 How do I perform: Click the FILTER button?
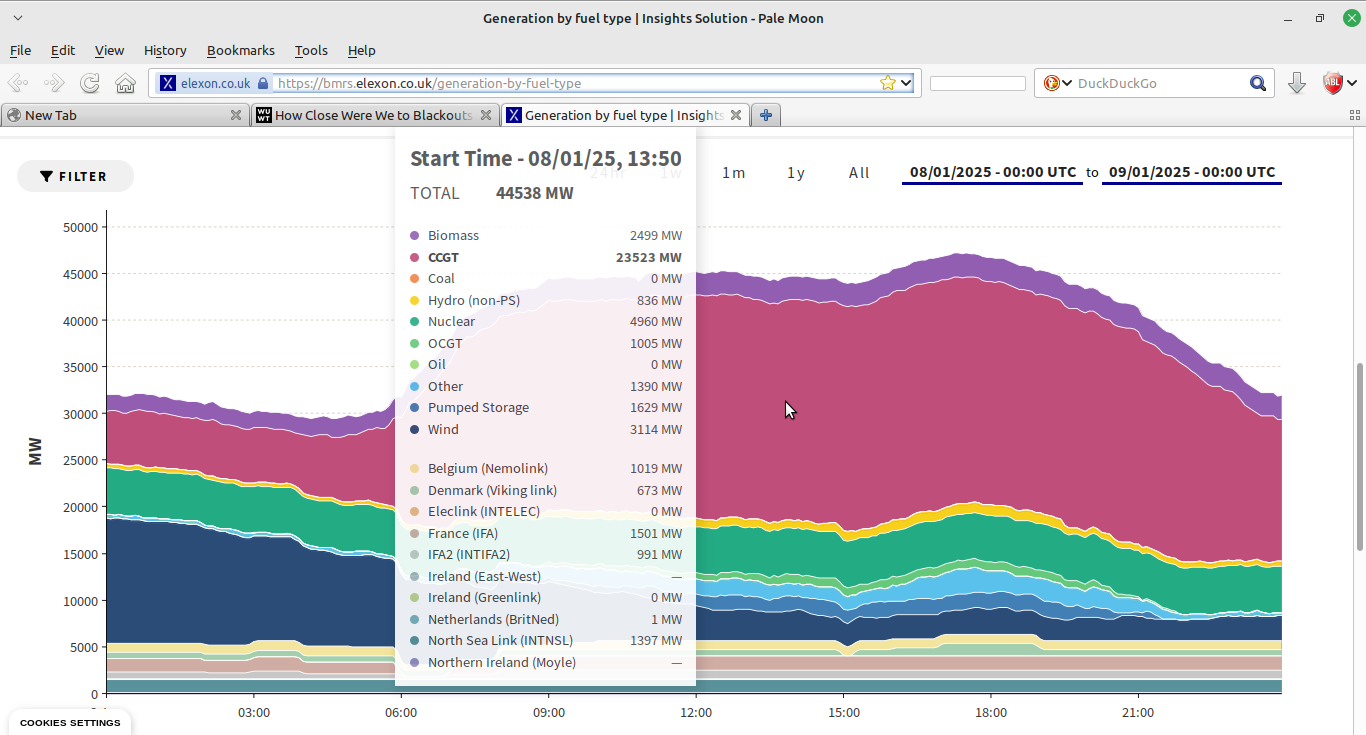coord(75,176)
